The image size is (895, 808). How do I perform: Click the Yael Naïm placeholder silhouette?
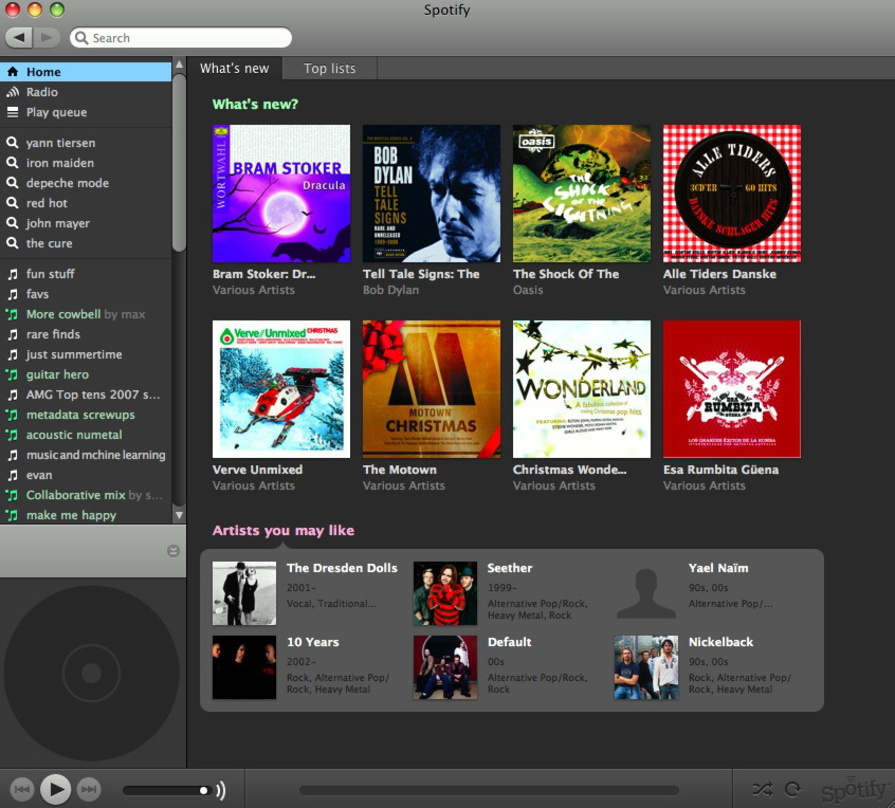pyautogui.click(x=646, y=593)
